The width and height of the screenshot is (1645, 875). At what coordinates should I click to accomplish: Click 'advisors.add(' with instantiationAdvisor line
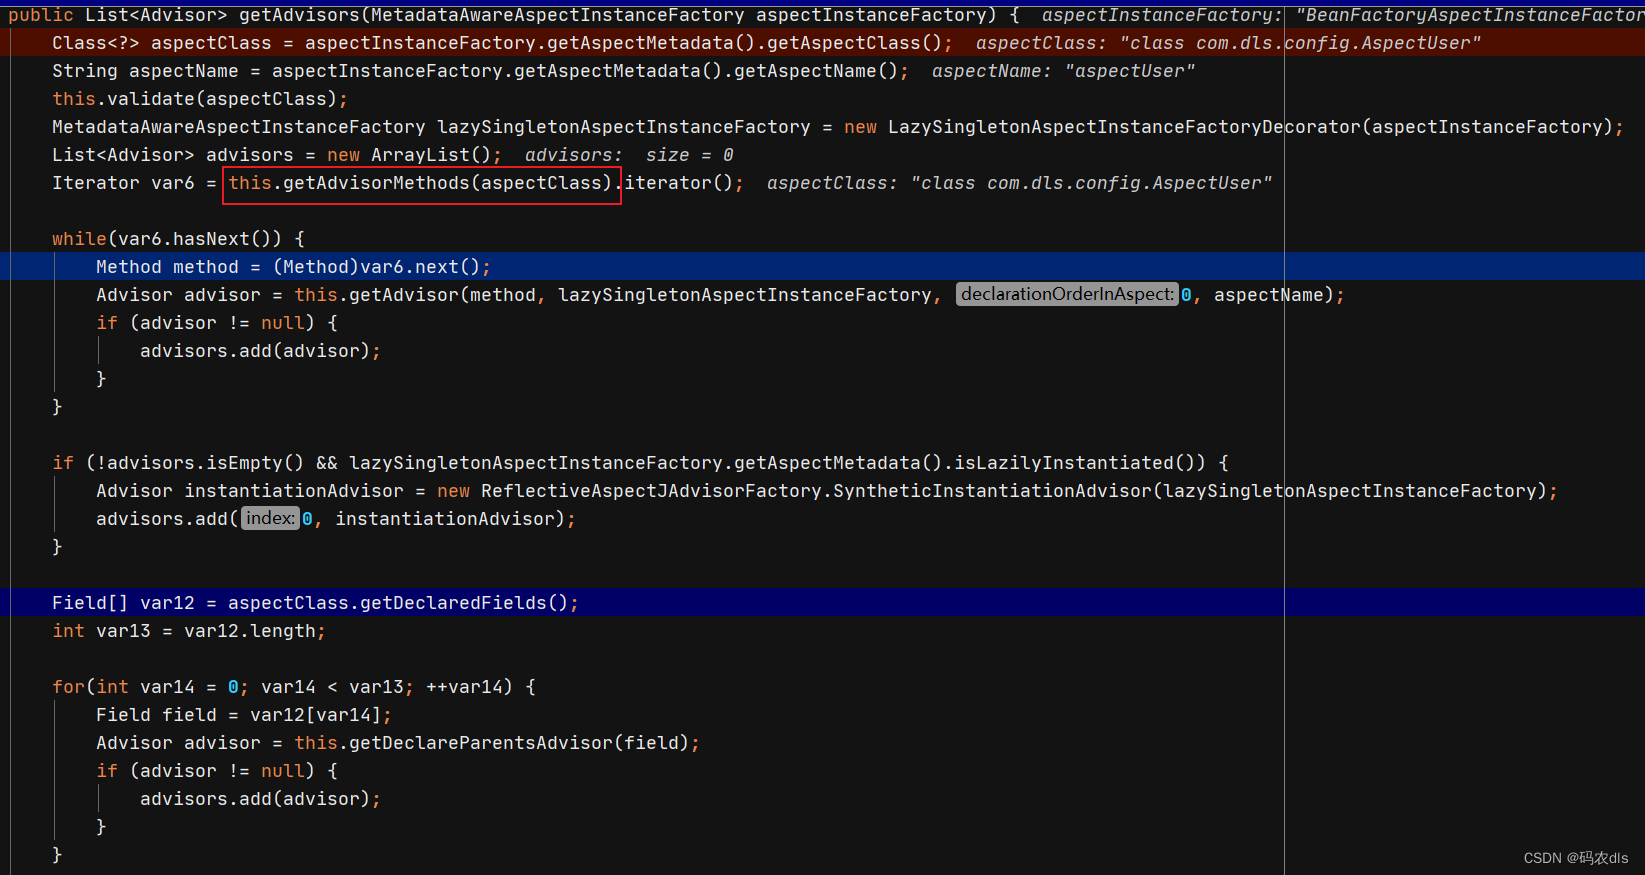(x=335, y=519)
